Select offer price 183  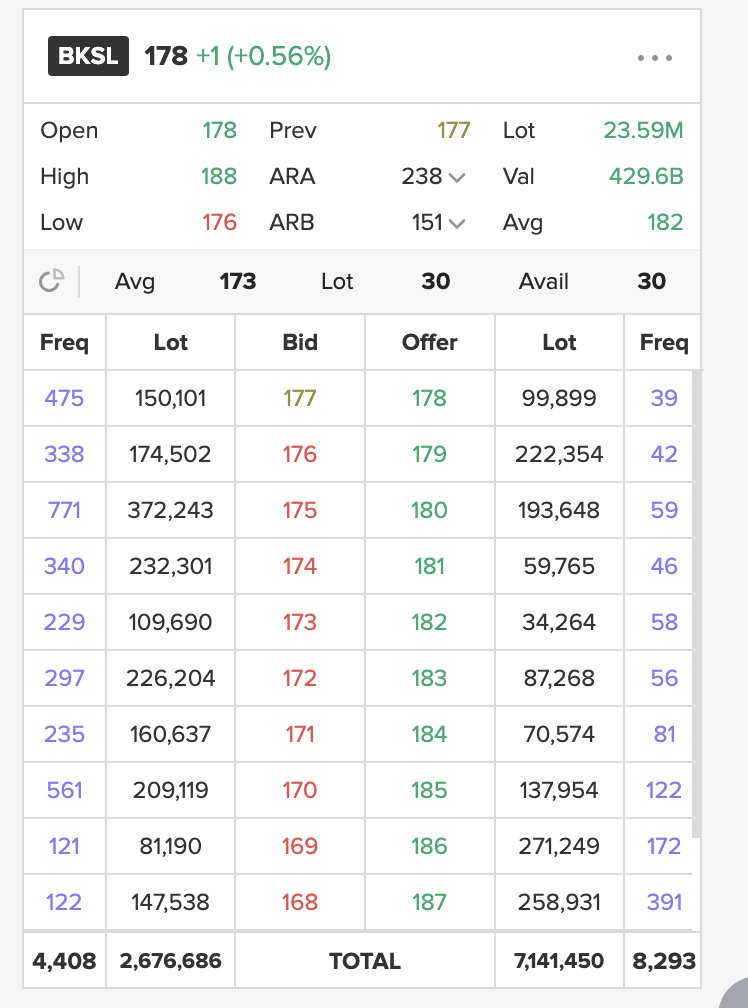coord(429,678)
